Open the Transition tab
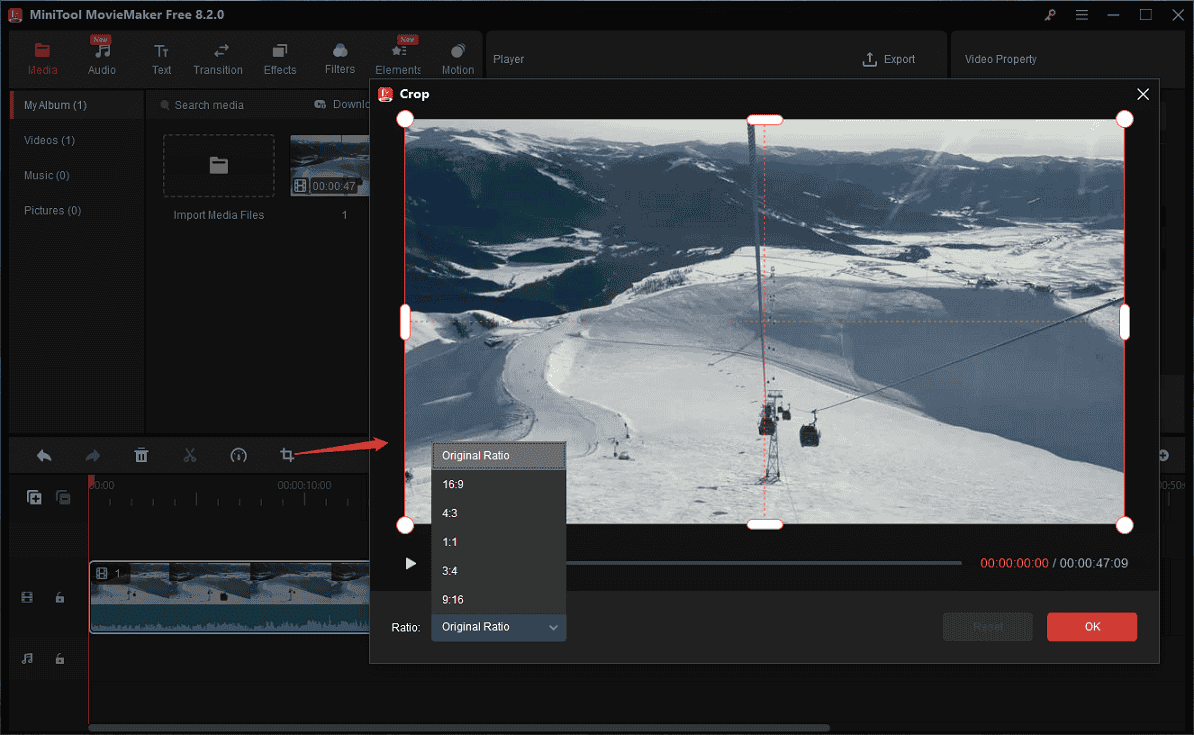This screenshot has width=1194, height=735. pos(218,59)
